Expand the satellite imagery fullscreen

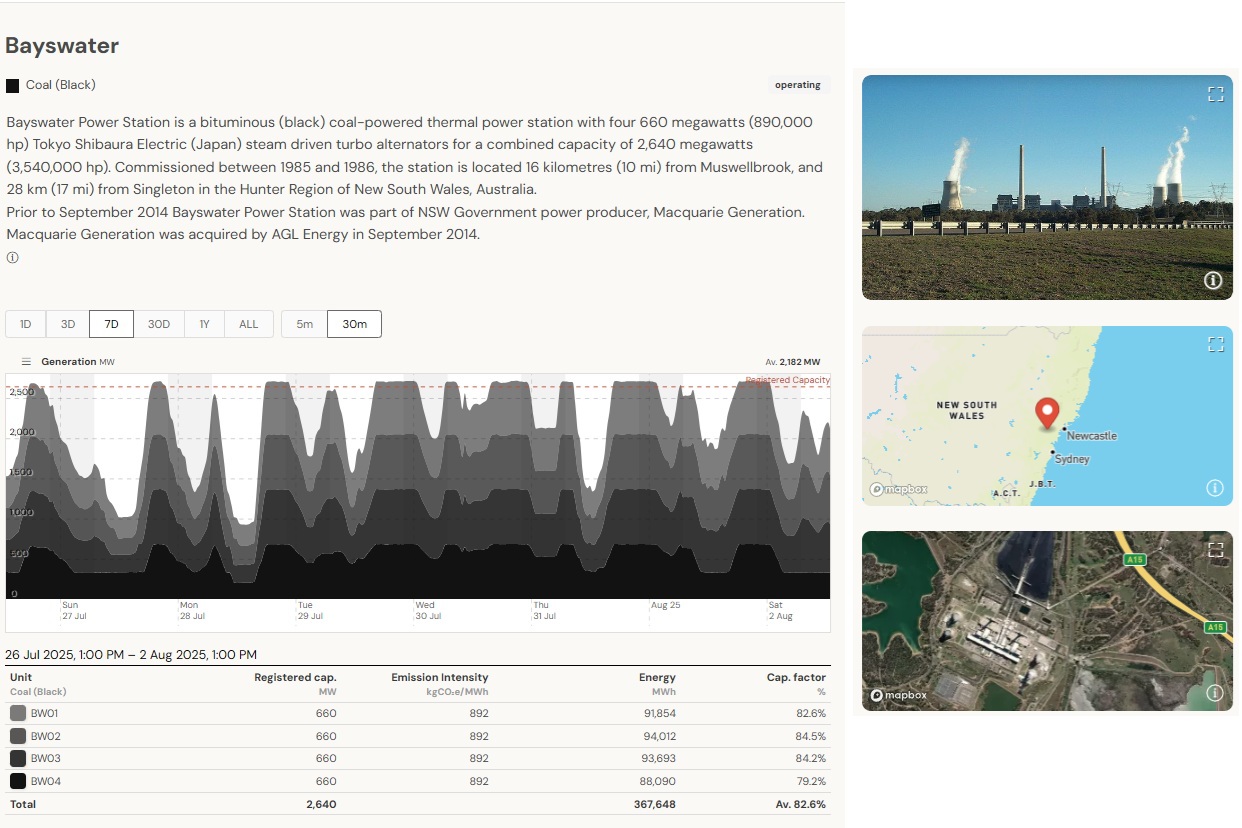pyautogui.click(x=1215, y=549)
